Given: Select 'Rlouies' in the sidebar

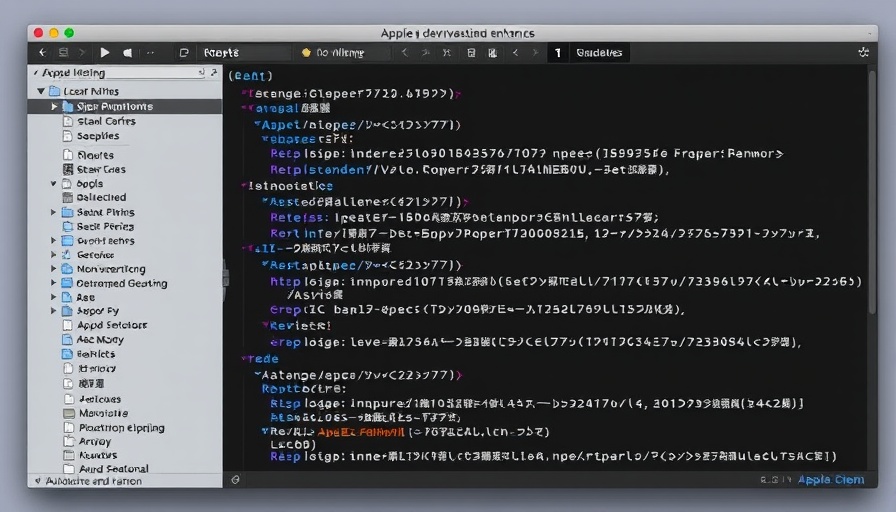Looking at the screenshot, I should [95, 155].
